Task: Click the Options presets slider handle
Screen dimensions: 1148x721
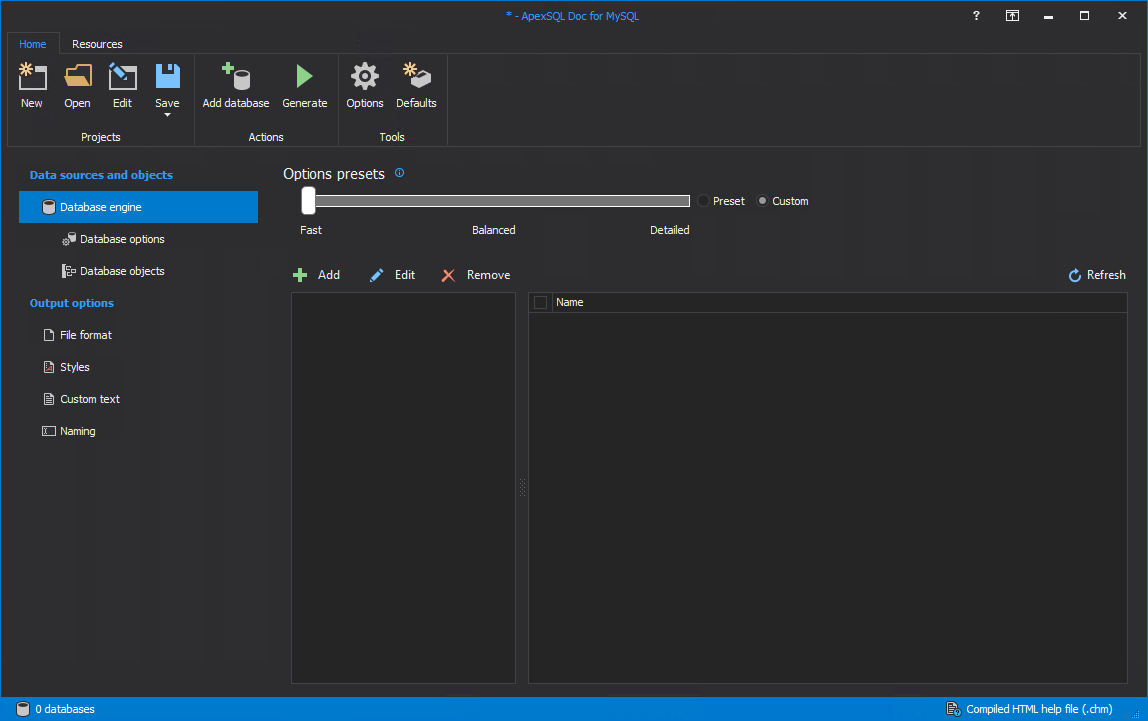Action: click(308, 201)
